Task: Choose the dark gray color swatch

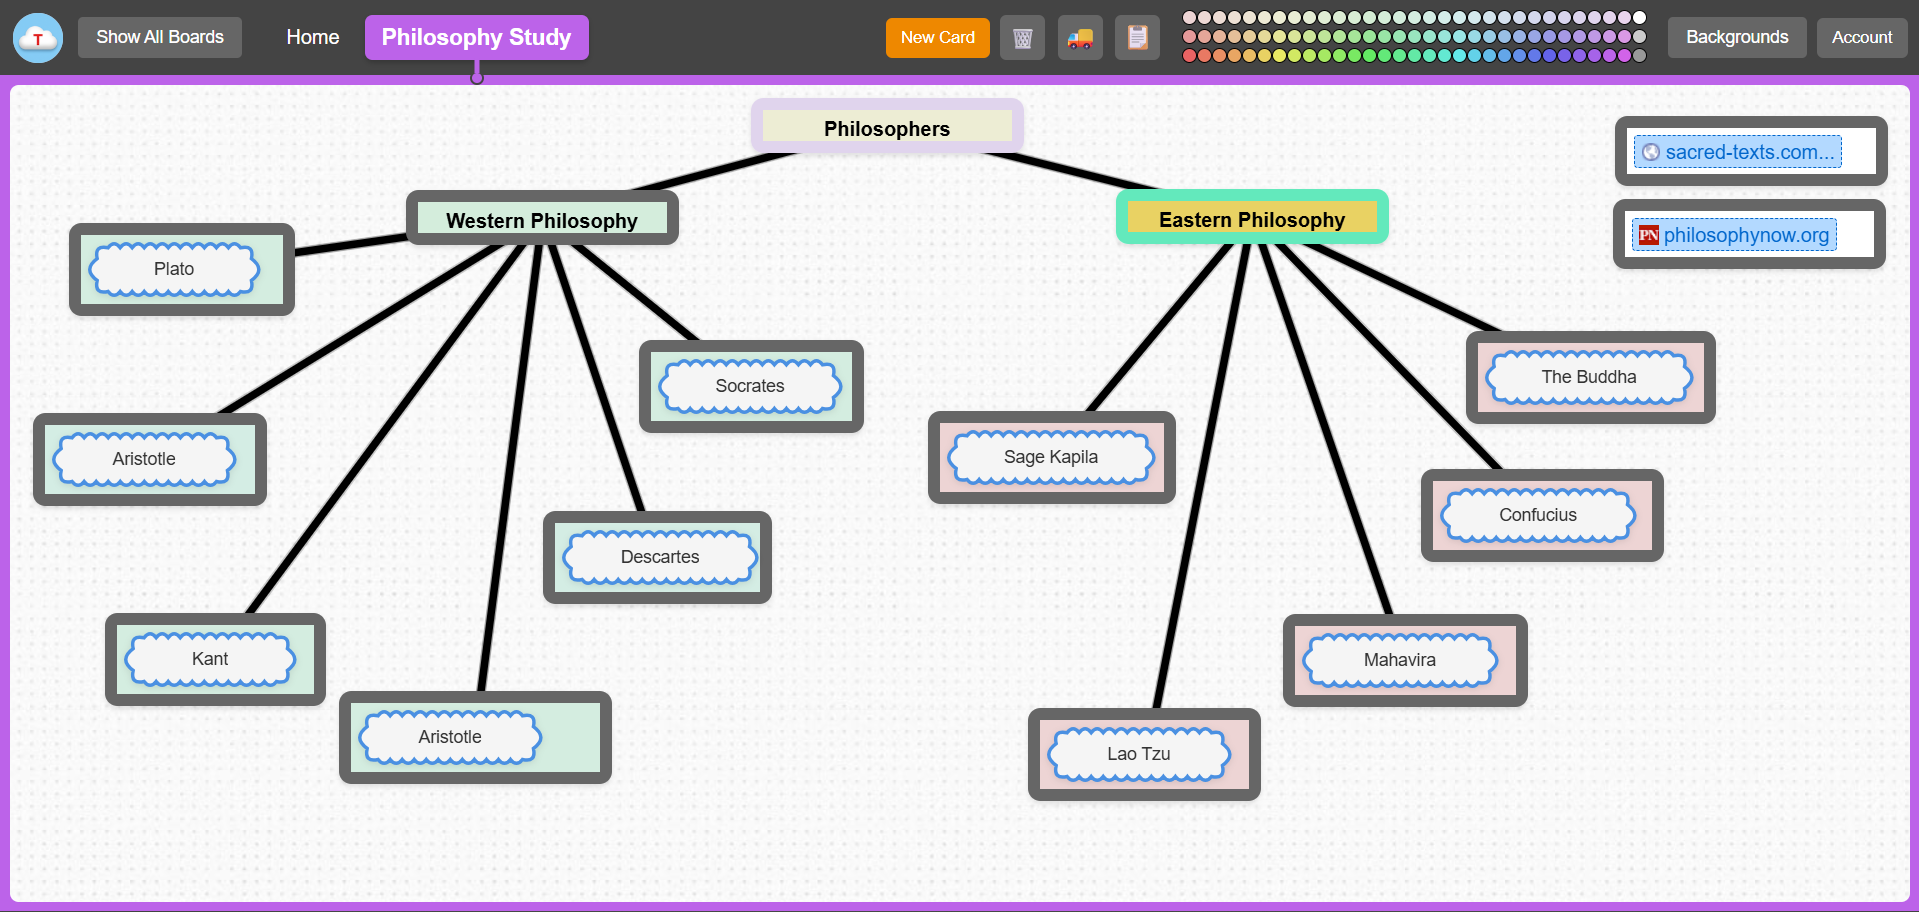Action: click(1639, 56)
